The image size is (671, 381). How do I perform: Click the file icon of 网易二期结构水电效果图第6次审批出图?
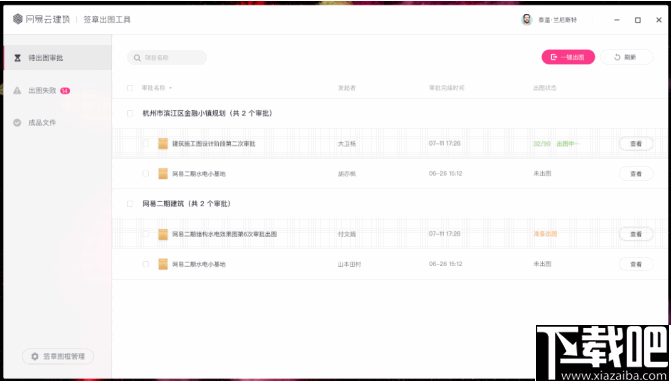pyautogui.click(x=163, y=234)
